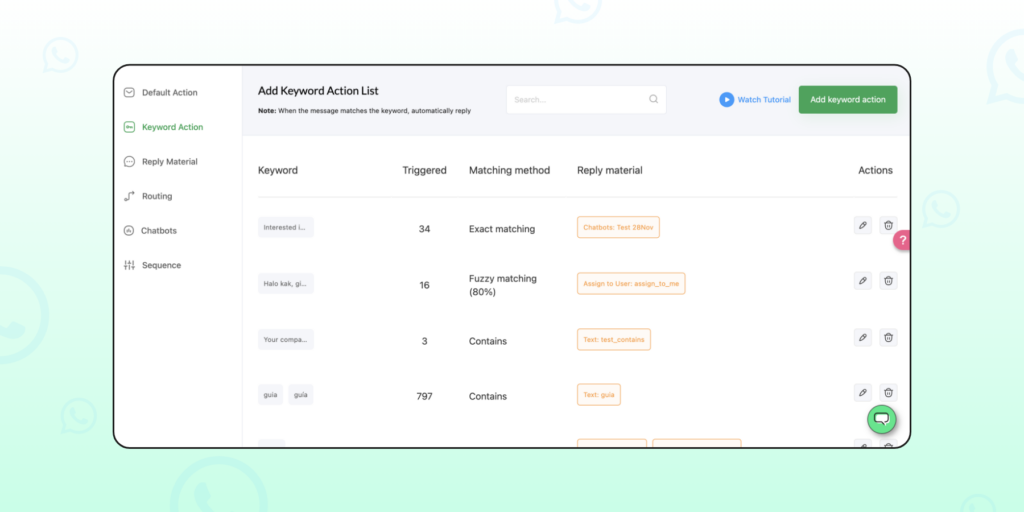Edit the 'Halo kak, gi...' keyword row
Screen dimensions: 1024x512
(863, 281)
